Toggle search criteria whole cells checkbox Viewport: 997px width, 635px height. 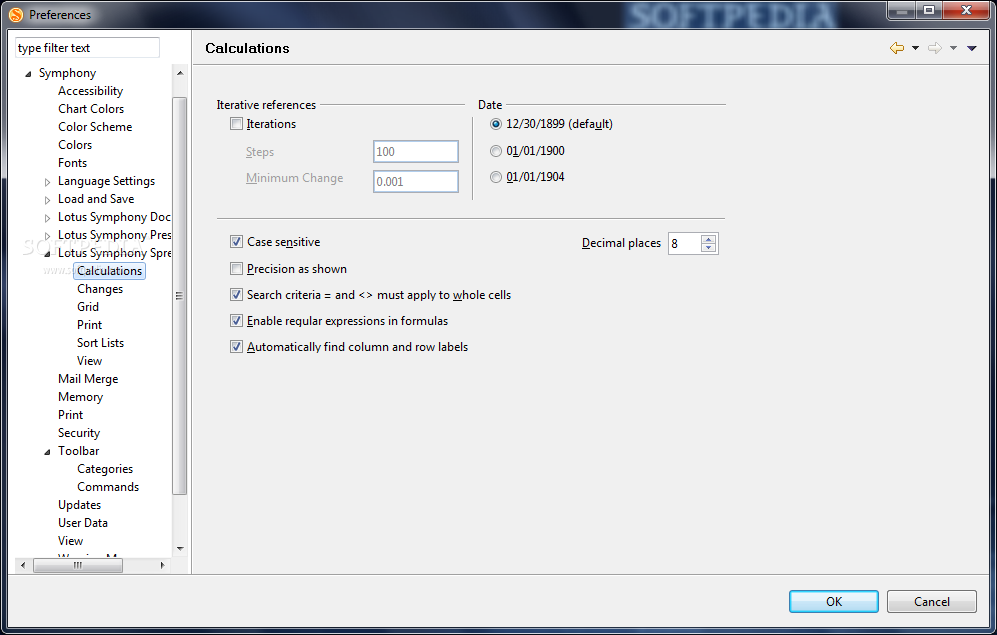(237, 295)
